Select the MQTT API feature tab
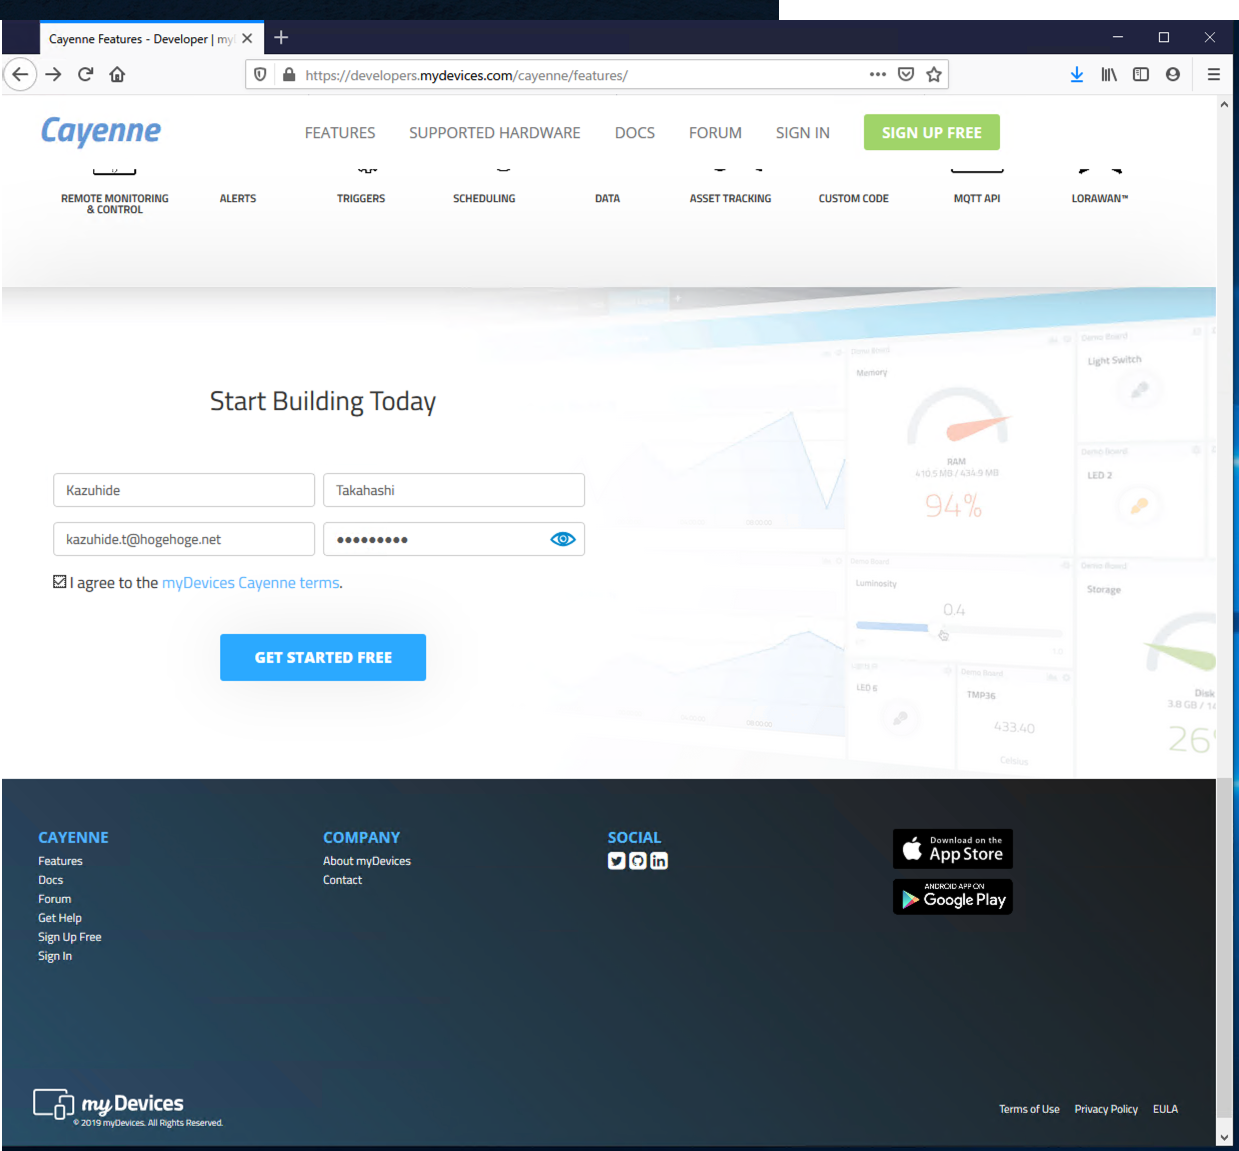Image resolution: width=1239 pixels, height=1151 pixels. click(x=977, y=199)
